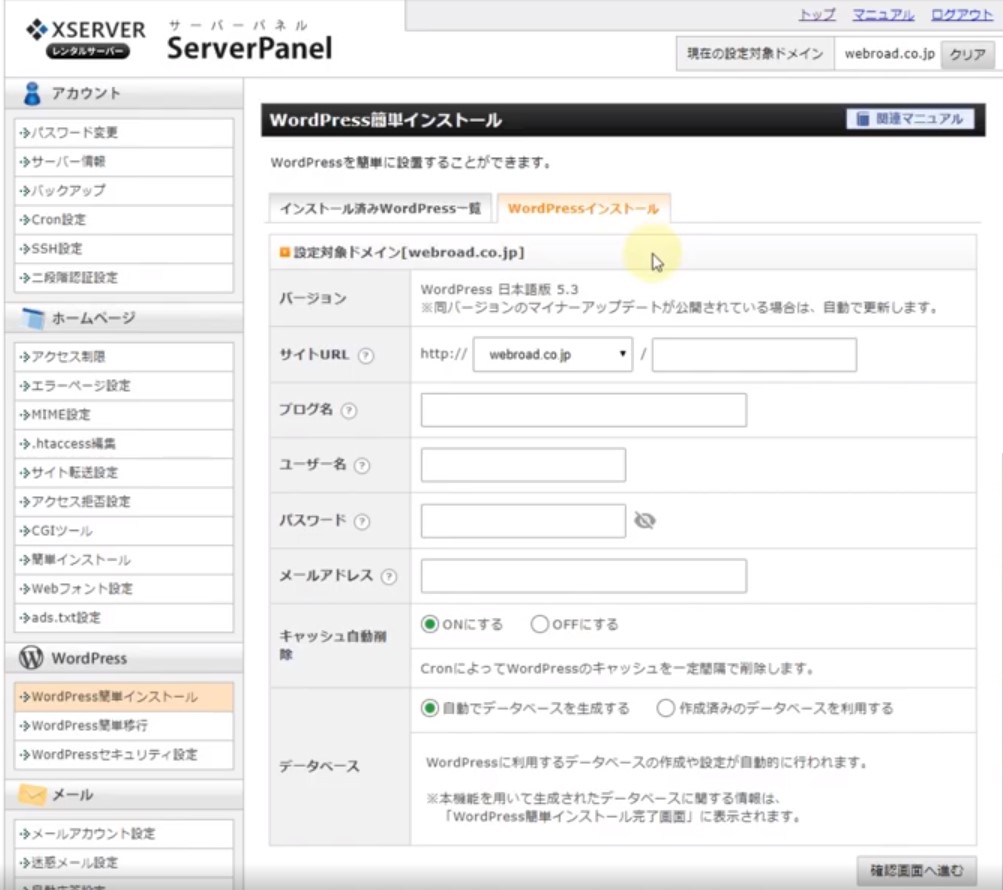Open the webroad.co.jp domain dropdown
Viewport: 1003px width, 890px height.
[x=553, y=354]
